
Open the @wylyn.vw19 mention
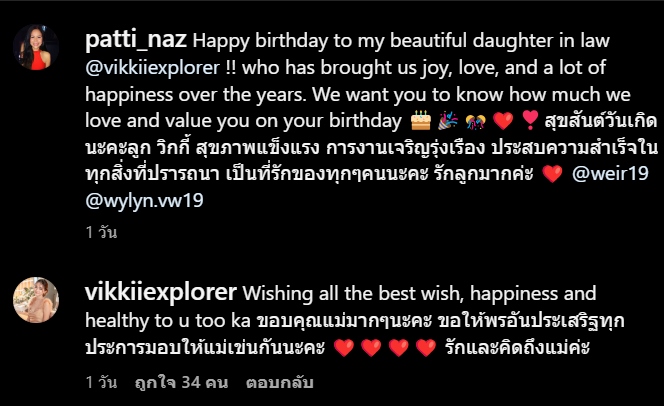(x=144, y=200)
